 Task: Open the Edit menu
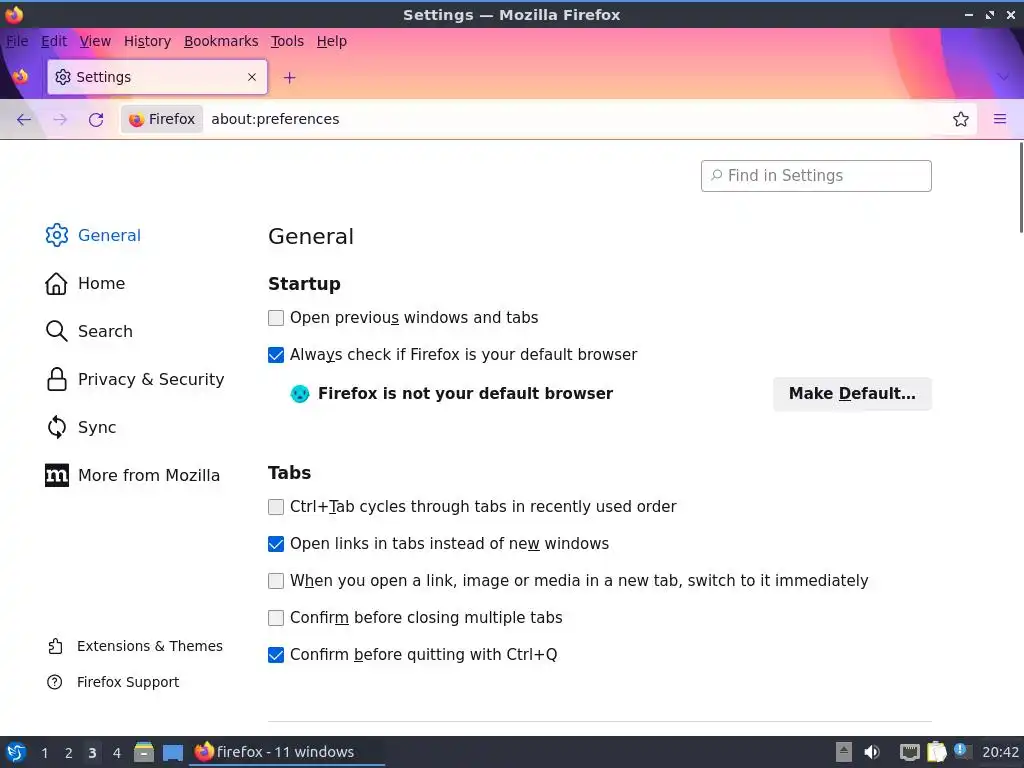(54, 41)
